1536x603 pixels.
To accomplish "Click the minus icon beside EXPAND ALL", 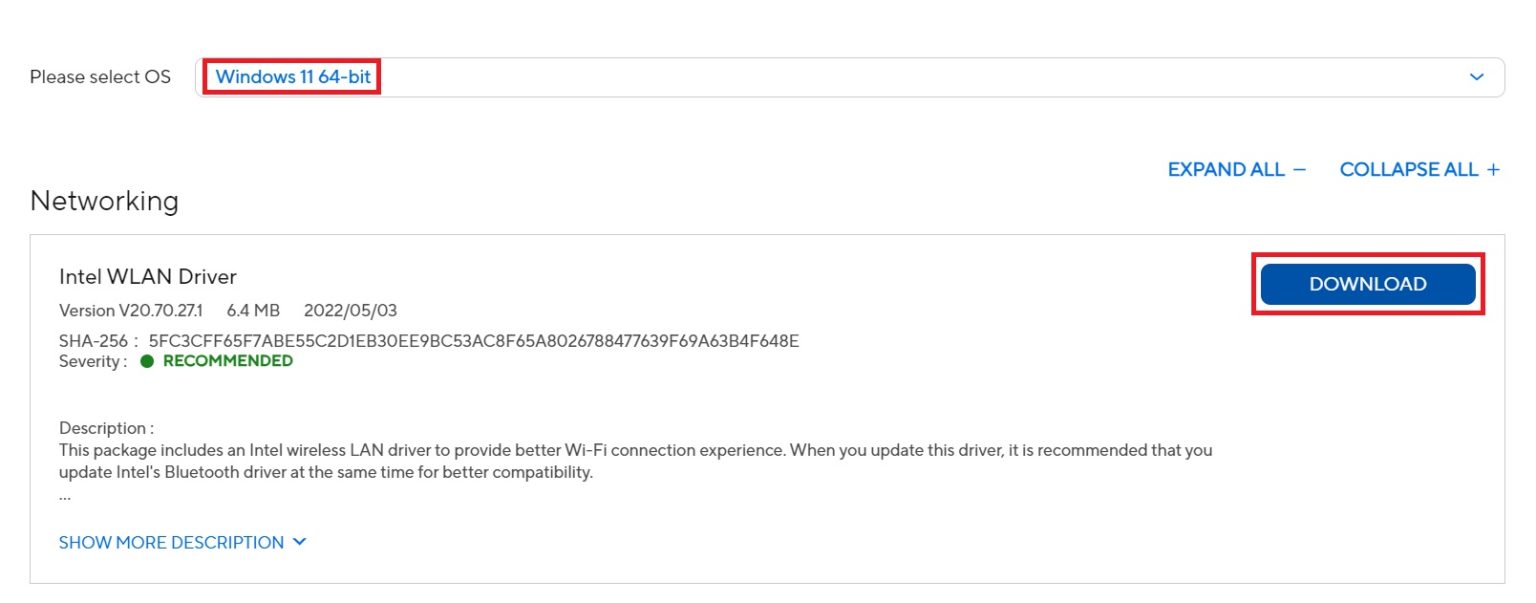I will pos(1299,169).
